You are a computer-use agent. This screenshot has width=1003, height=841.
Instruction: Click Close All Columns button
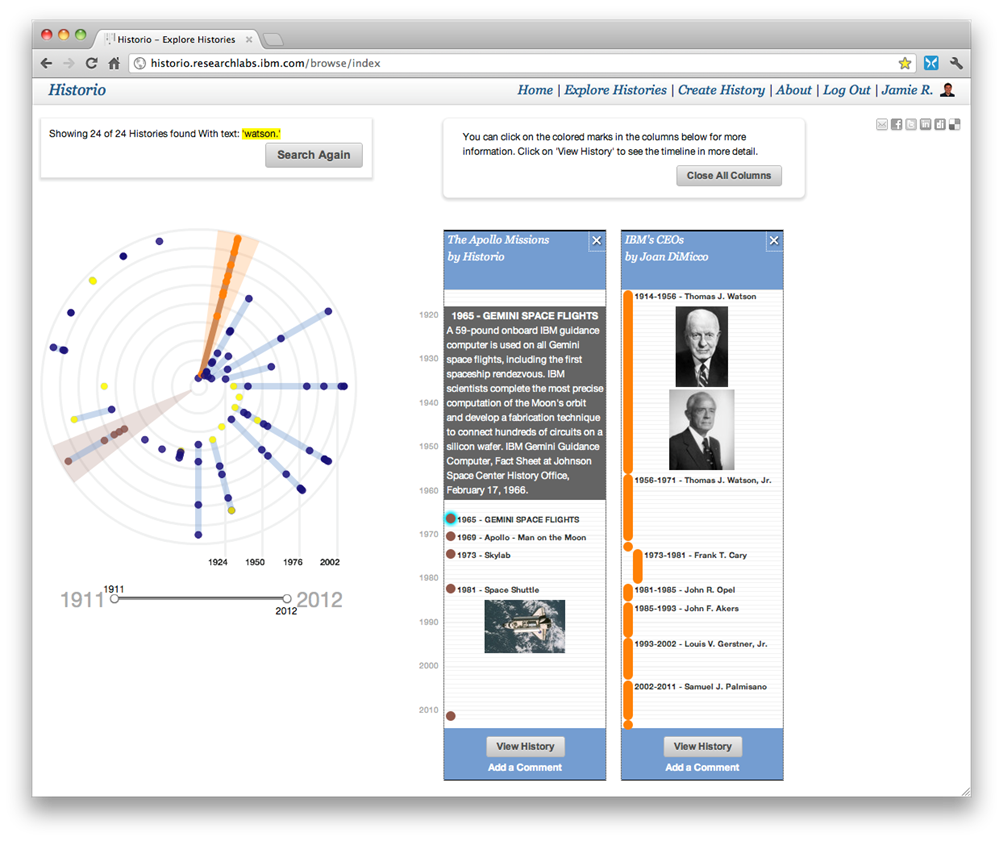click(729, 175)
